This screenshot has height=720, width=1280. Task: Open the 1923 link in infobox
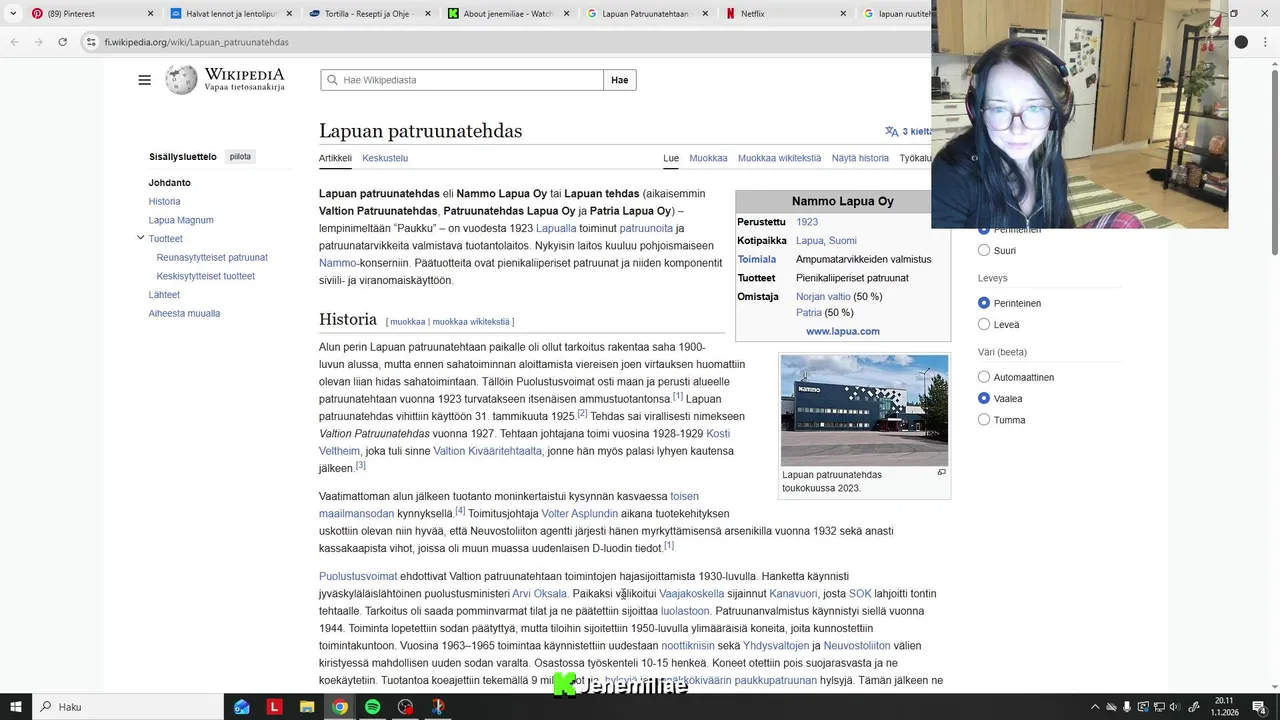[x=807, y=222]
